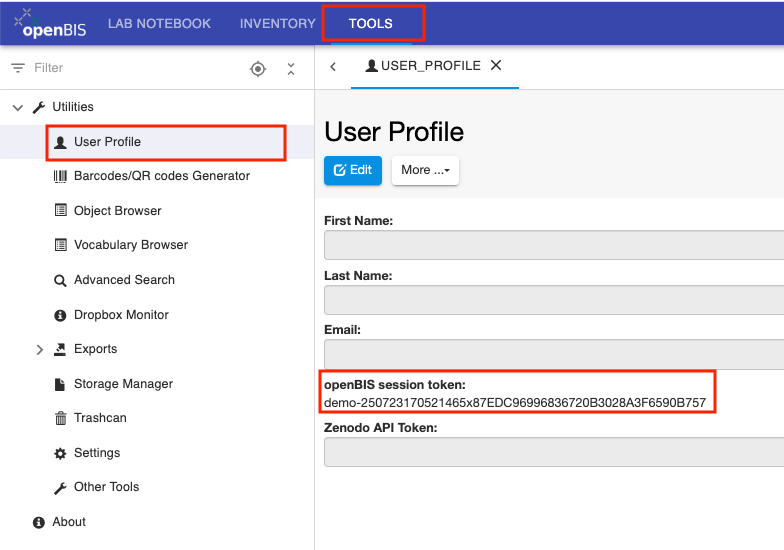
Task: Click the barcode icon
Action: tap(60, 176)
